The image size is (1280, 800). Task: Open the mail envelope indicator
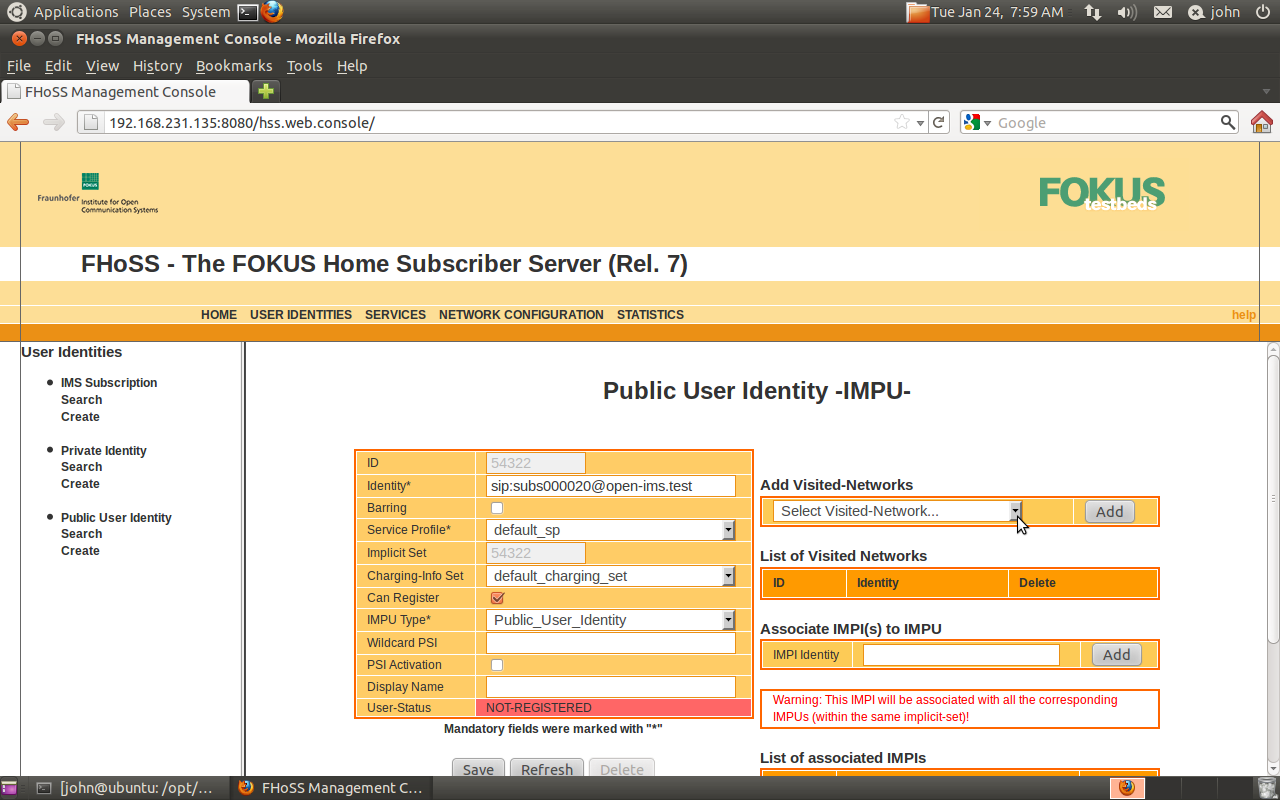tap(1163, 12)
